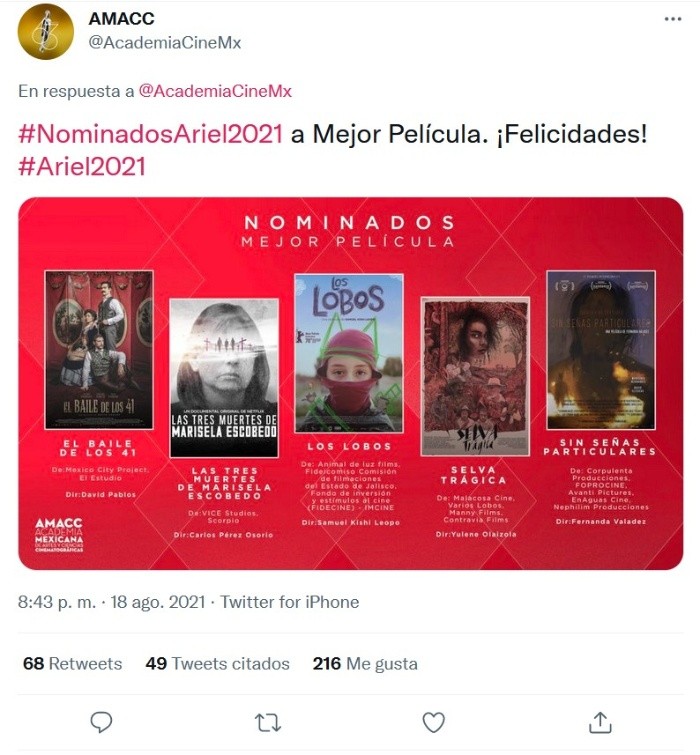The height and width of the screenshot is (755, 700).
Task: Click the retweet arrows icon
Action: tap(267, 723)
